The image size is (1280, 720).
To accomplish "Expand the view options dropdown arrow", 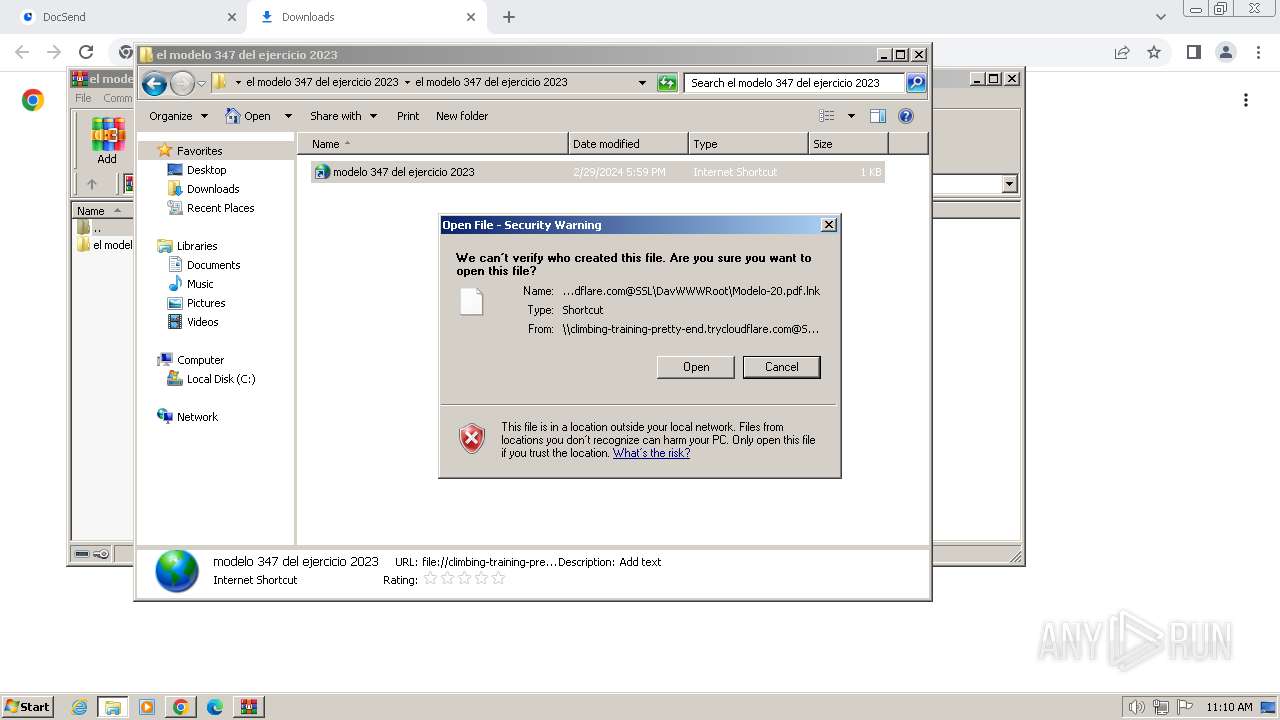I will (851, 116).
